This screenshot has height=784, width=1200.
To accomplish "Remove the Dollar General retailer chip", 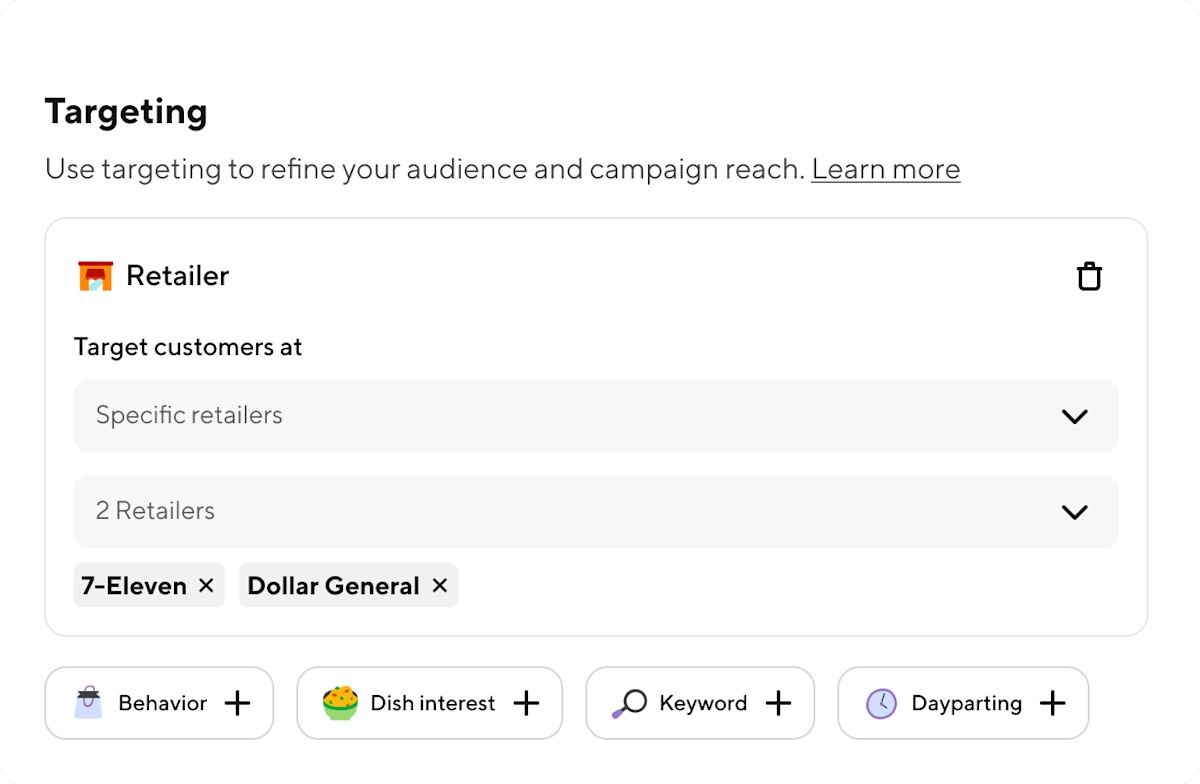I will pyautogui.click(x=439, y=585).
